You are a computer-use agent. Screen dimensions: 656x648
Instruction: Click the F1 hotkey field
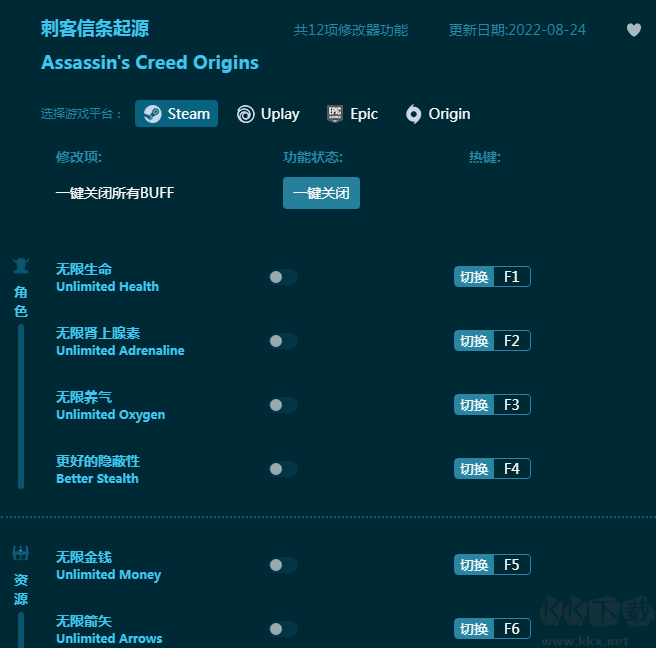[512, 277]
